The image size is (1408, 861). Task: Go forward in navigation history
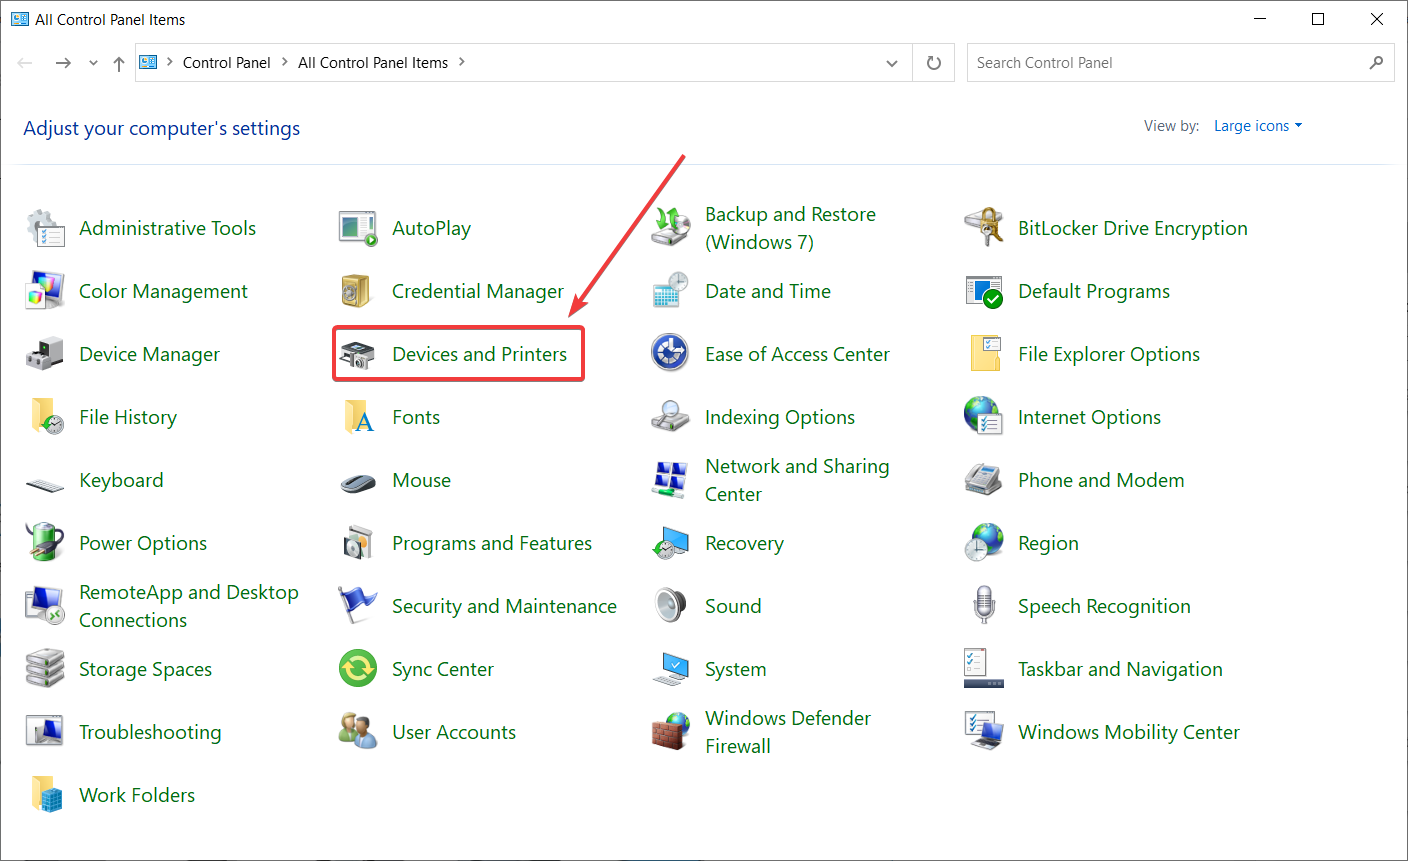[63, 63]
